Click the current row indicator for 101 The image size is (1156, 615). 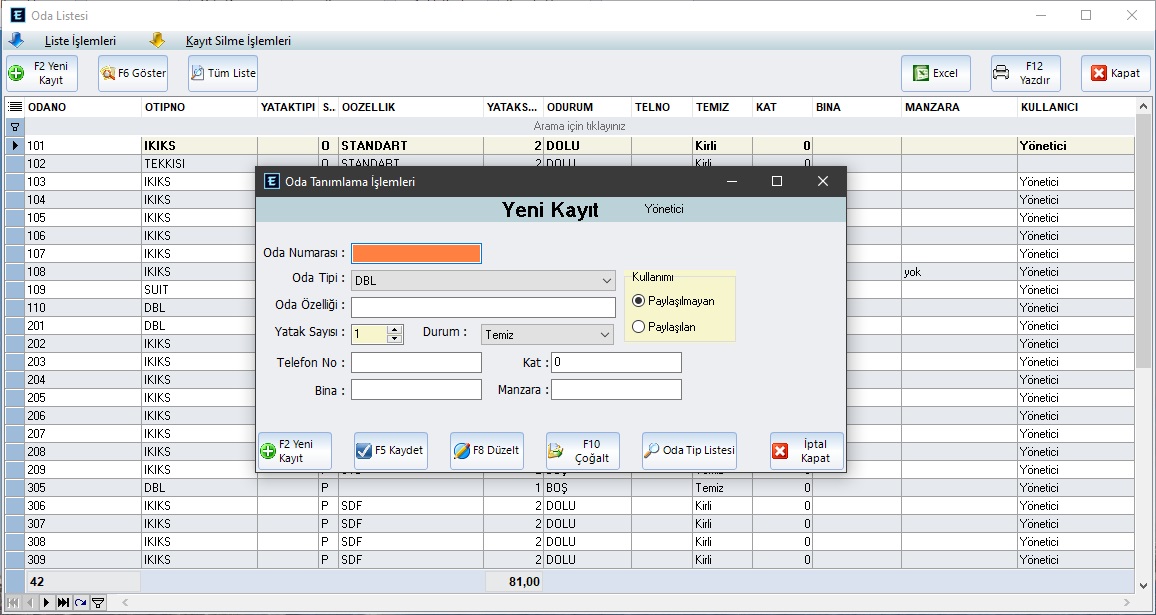tap(15, 145)
